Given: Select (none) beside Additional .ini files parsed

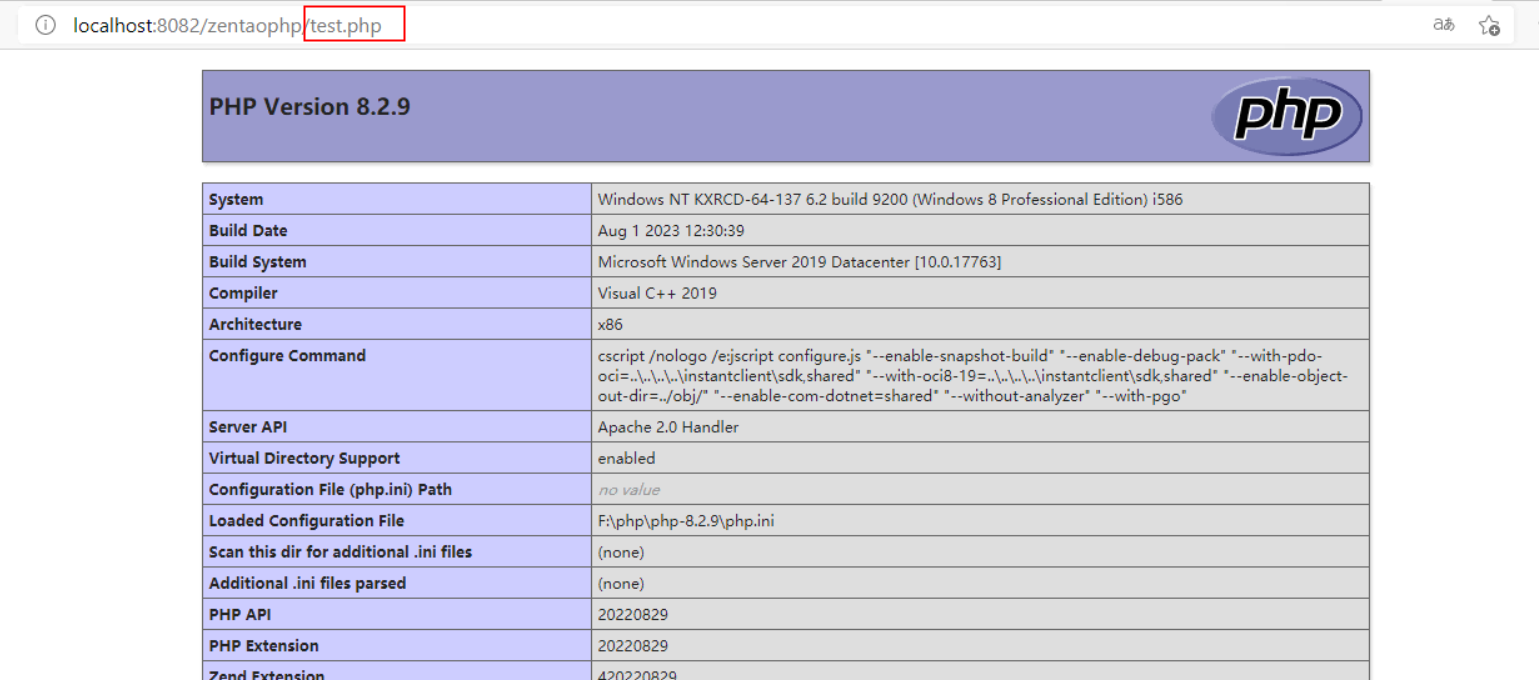Looking at the screenshot, I should 621,583.
